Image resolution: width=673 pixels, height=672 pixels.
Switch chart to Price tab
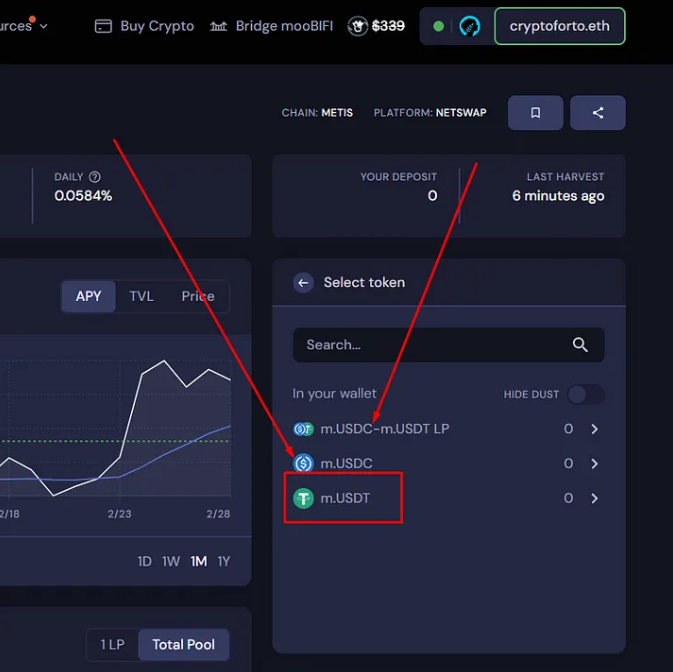tap(198, 296)
